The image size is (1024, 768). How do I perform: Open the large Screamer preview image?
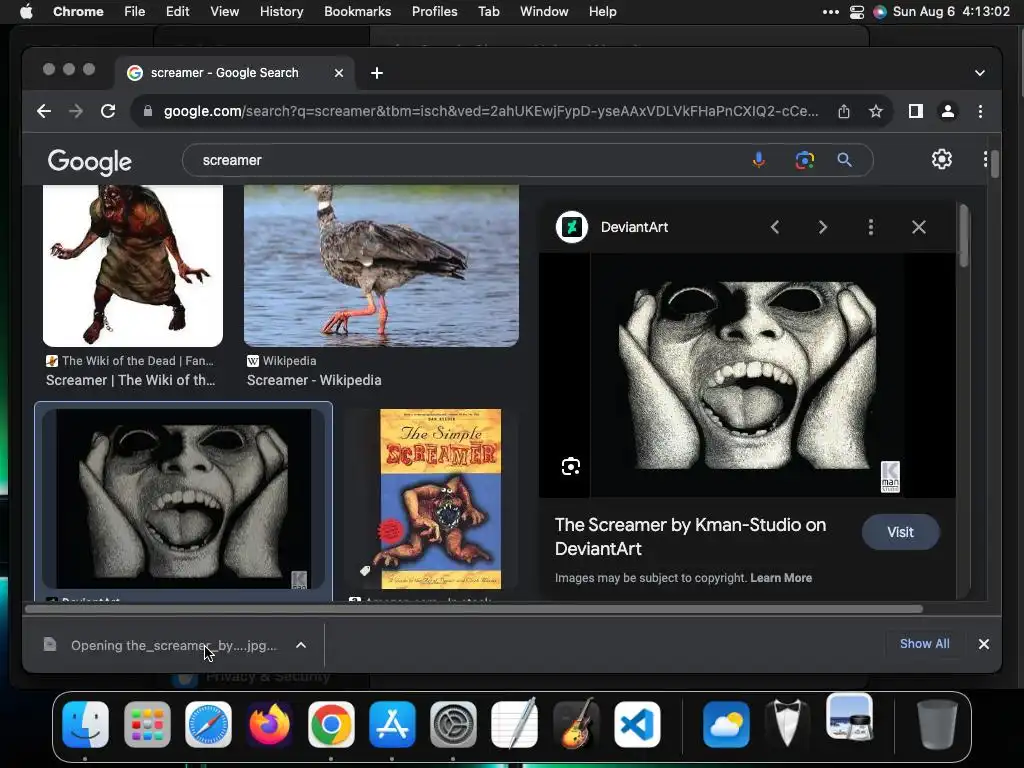click(x=747, y=376)
